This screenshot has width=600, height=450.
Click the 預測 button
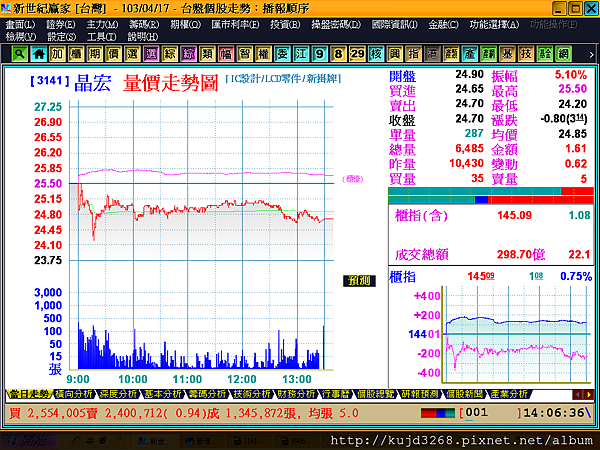(x=359, y=281)
